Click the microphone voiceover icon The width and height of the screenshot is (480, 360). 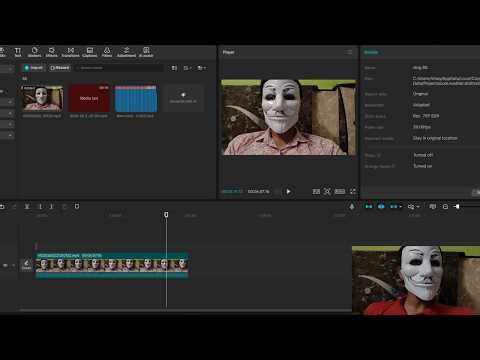(x=352, y=207)
